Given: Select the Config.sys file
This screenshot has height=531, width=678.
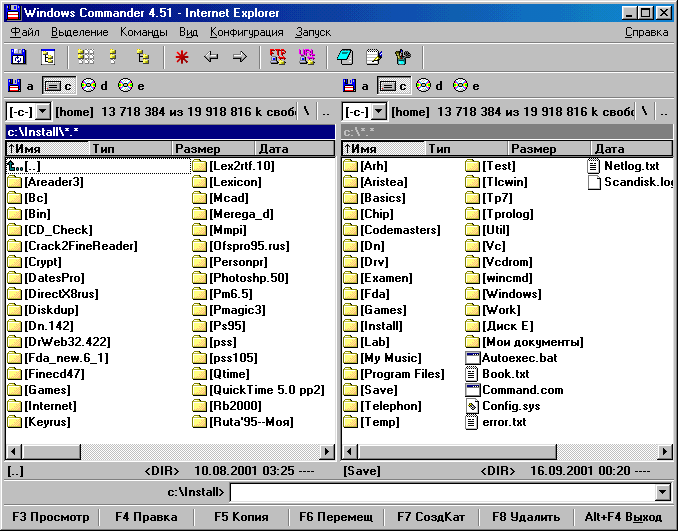Looking at the screenshot, I should [503, 406].
